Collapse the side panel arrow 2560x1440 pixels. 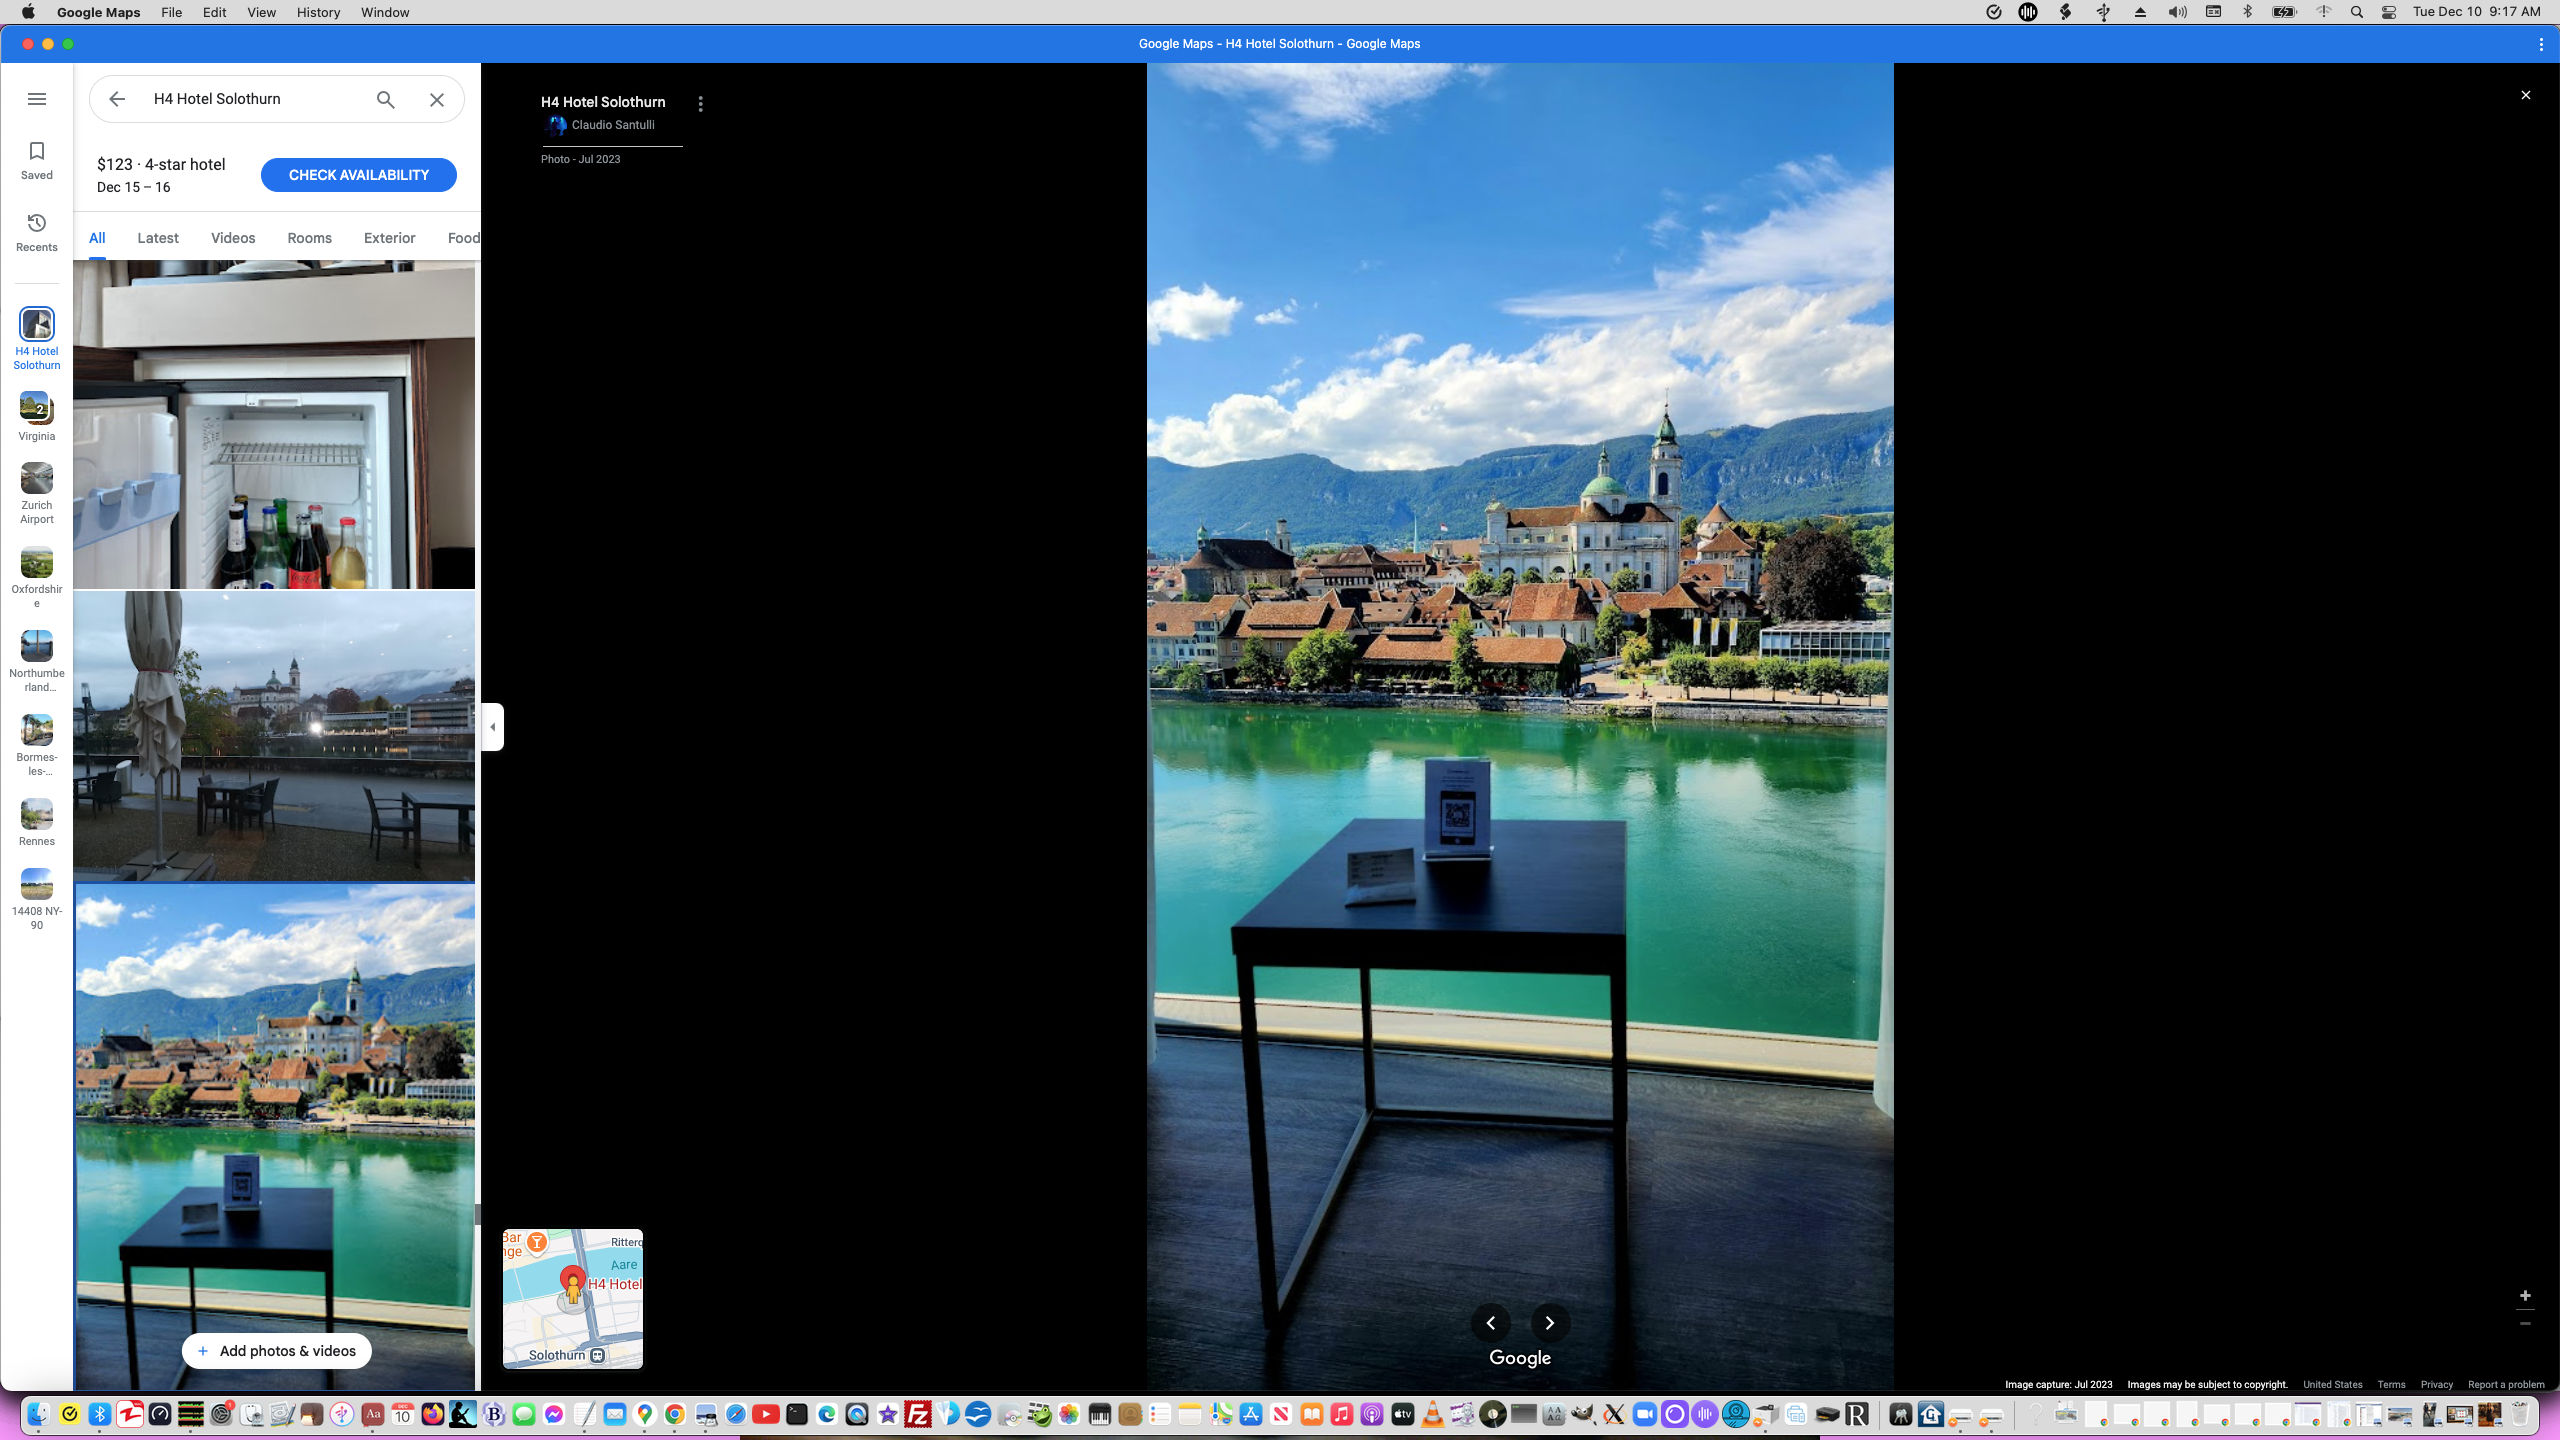pos(492,727)
